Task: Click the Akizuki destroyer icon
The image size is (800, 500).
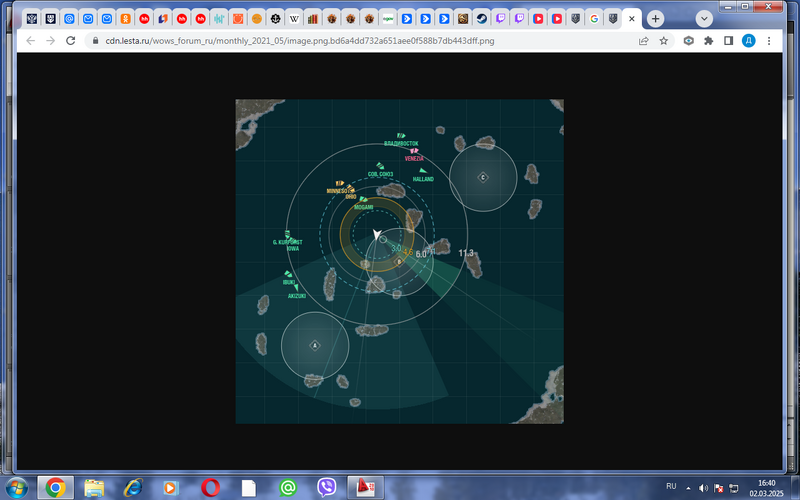Action: pos(296,288)
